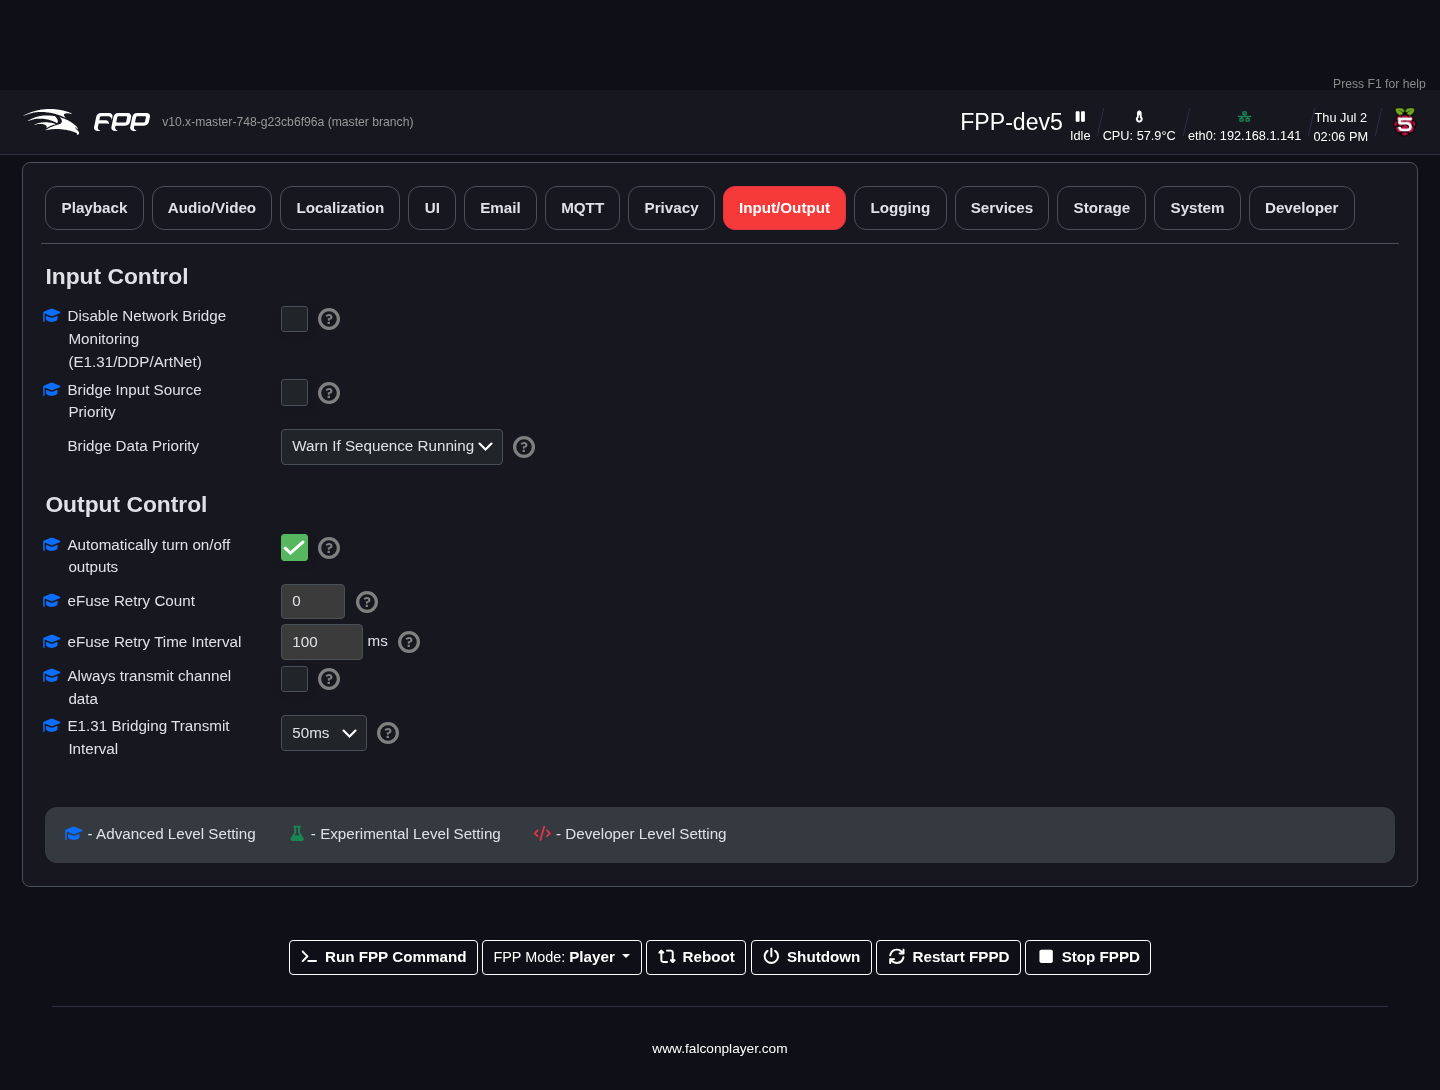Click the Developer Level code legend icon
The image size is (1440, 1090).
[542, 834]
